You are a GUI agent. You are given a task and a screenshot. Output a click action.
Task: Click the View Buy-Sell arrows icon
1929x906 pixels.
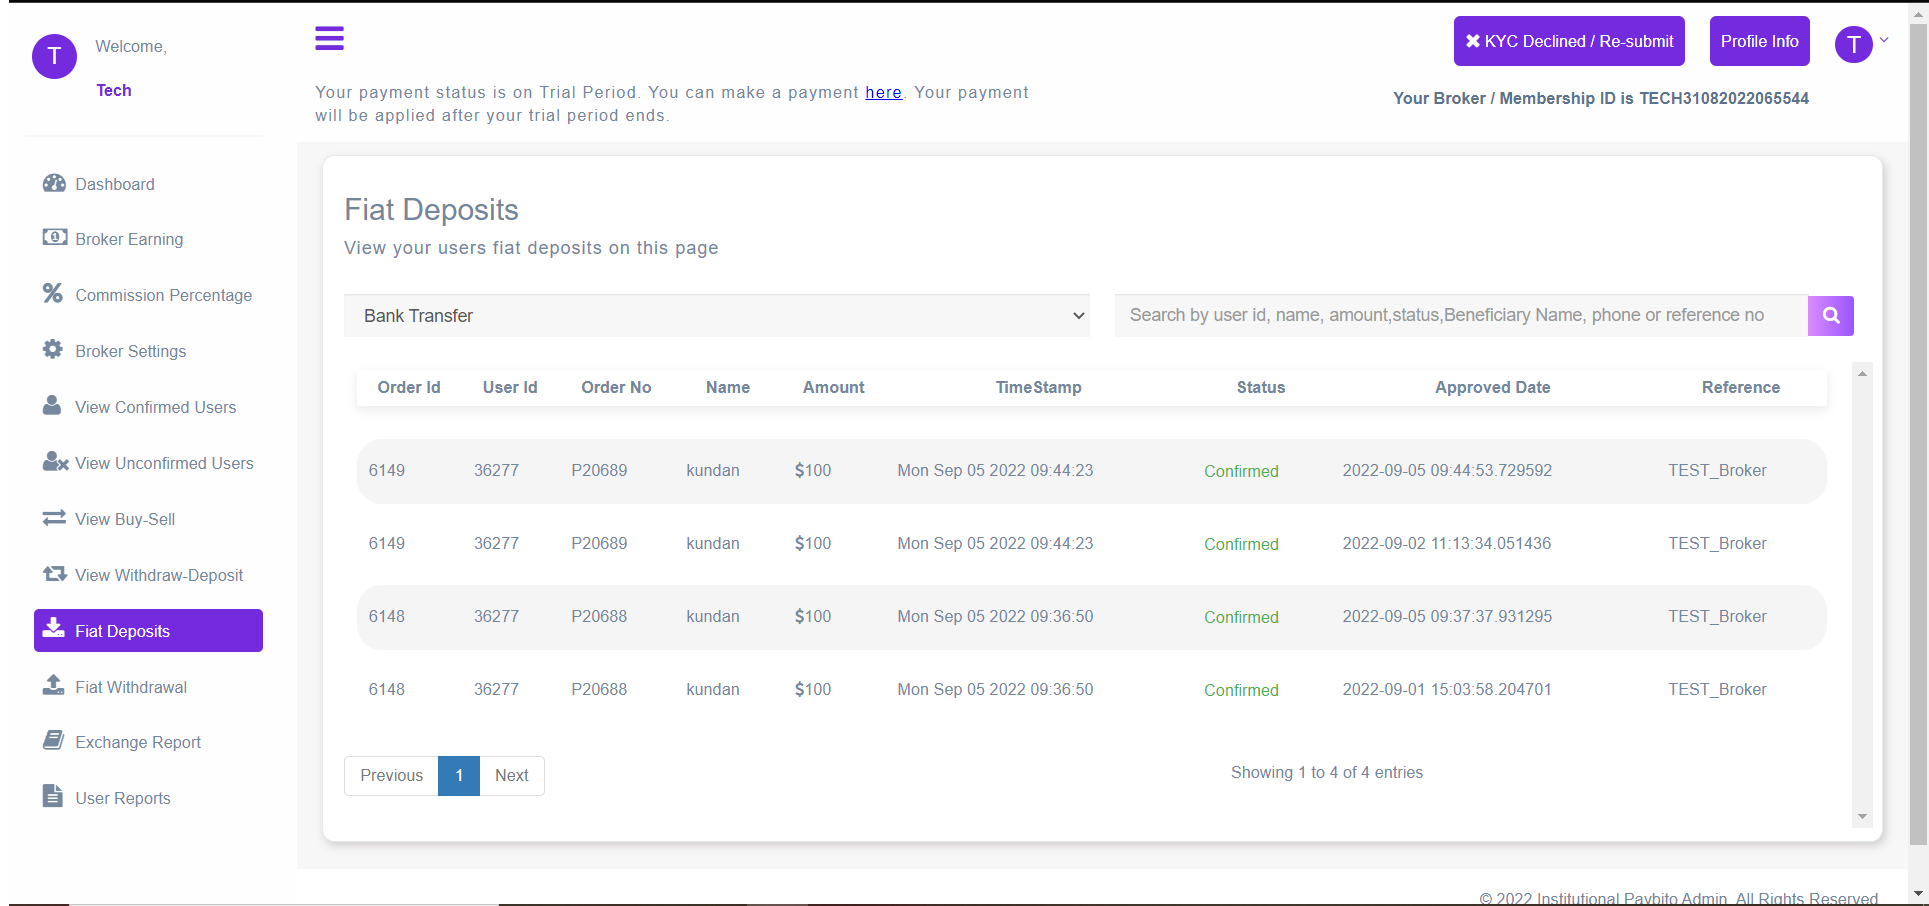pos(54,517)
